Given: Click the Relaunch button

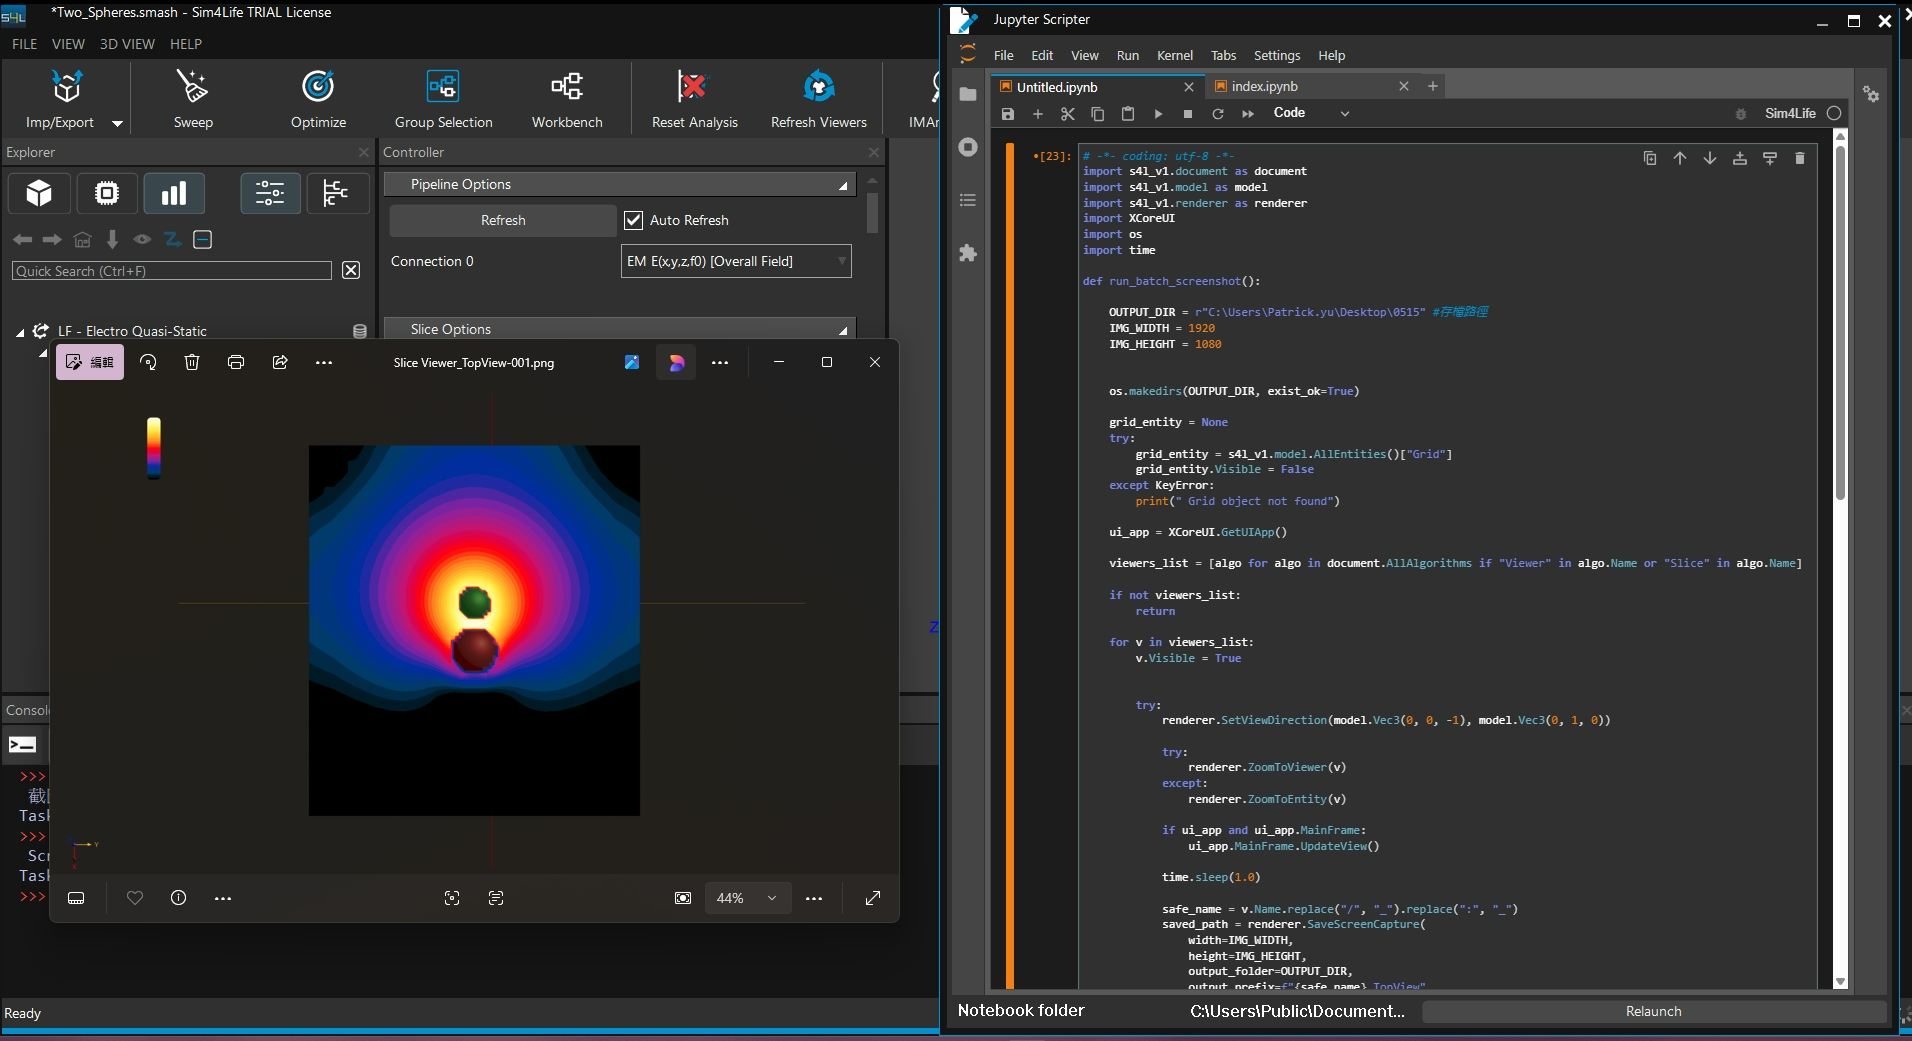Looking at the screenshot, I should [x=1653, y=1011].
